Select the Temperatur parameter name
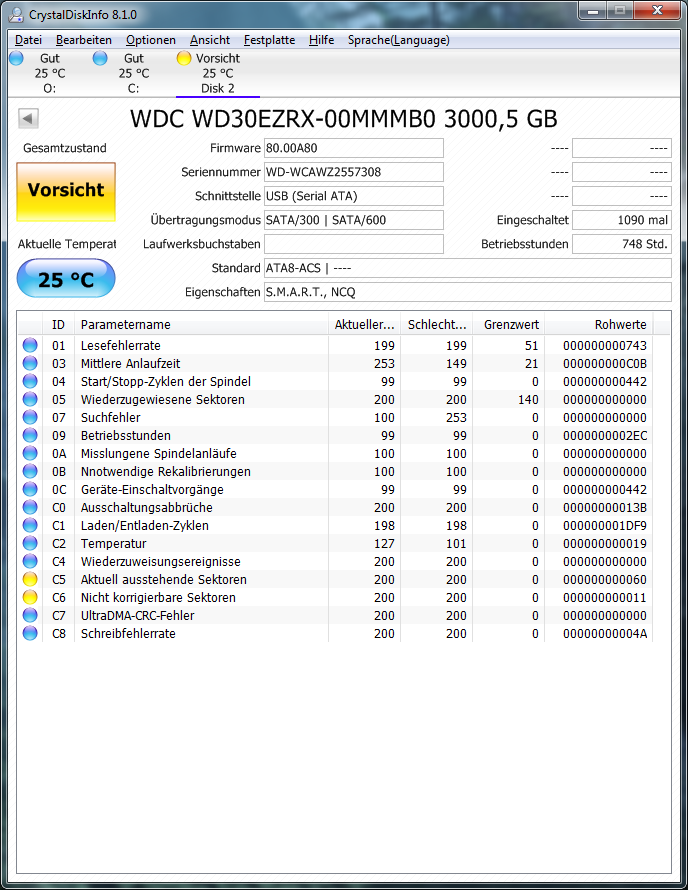Viewport: 688px width, 890px height. (x=114, y=544)
